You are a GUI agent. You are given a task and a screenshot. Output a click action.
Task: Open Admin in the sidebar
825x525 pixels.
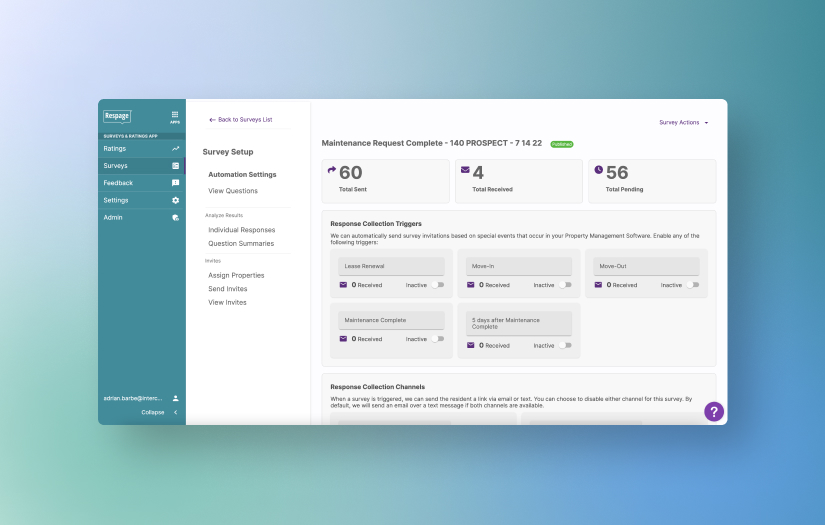click(142, 217)
